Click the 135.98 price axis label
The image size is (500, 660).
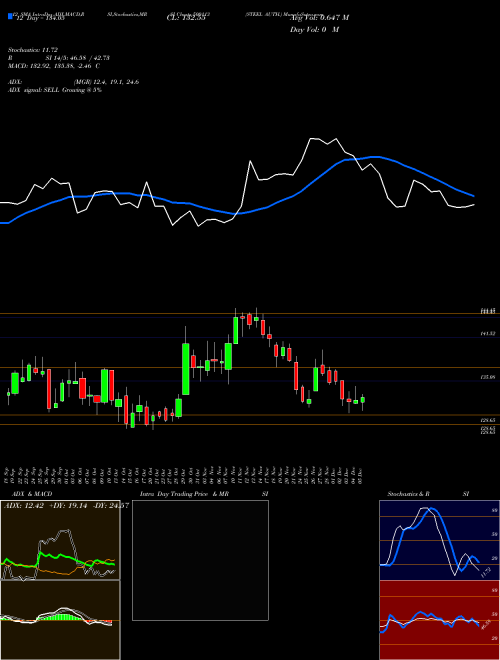click(x=488, y=378)
